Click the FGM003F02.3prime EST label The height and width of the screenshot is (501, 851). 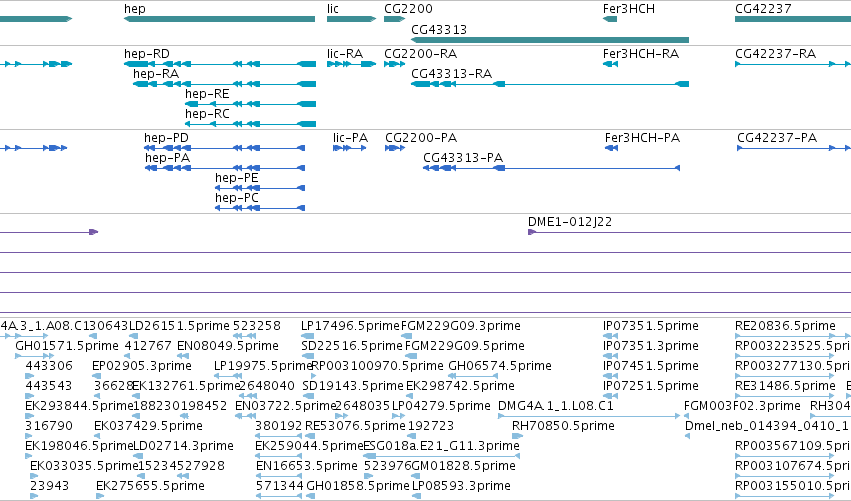(742, 406)
